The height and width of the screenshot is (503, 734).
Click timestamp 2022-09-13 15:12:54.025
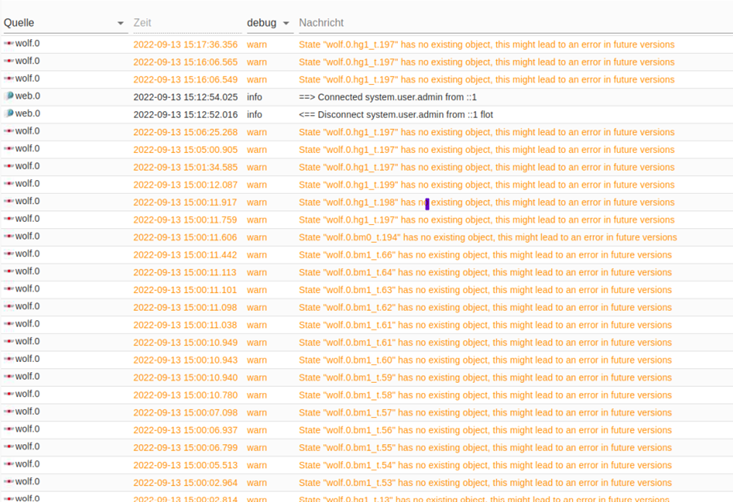click(185, 97)
